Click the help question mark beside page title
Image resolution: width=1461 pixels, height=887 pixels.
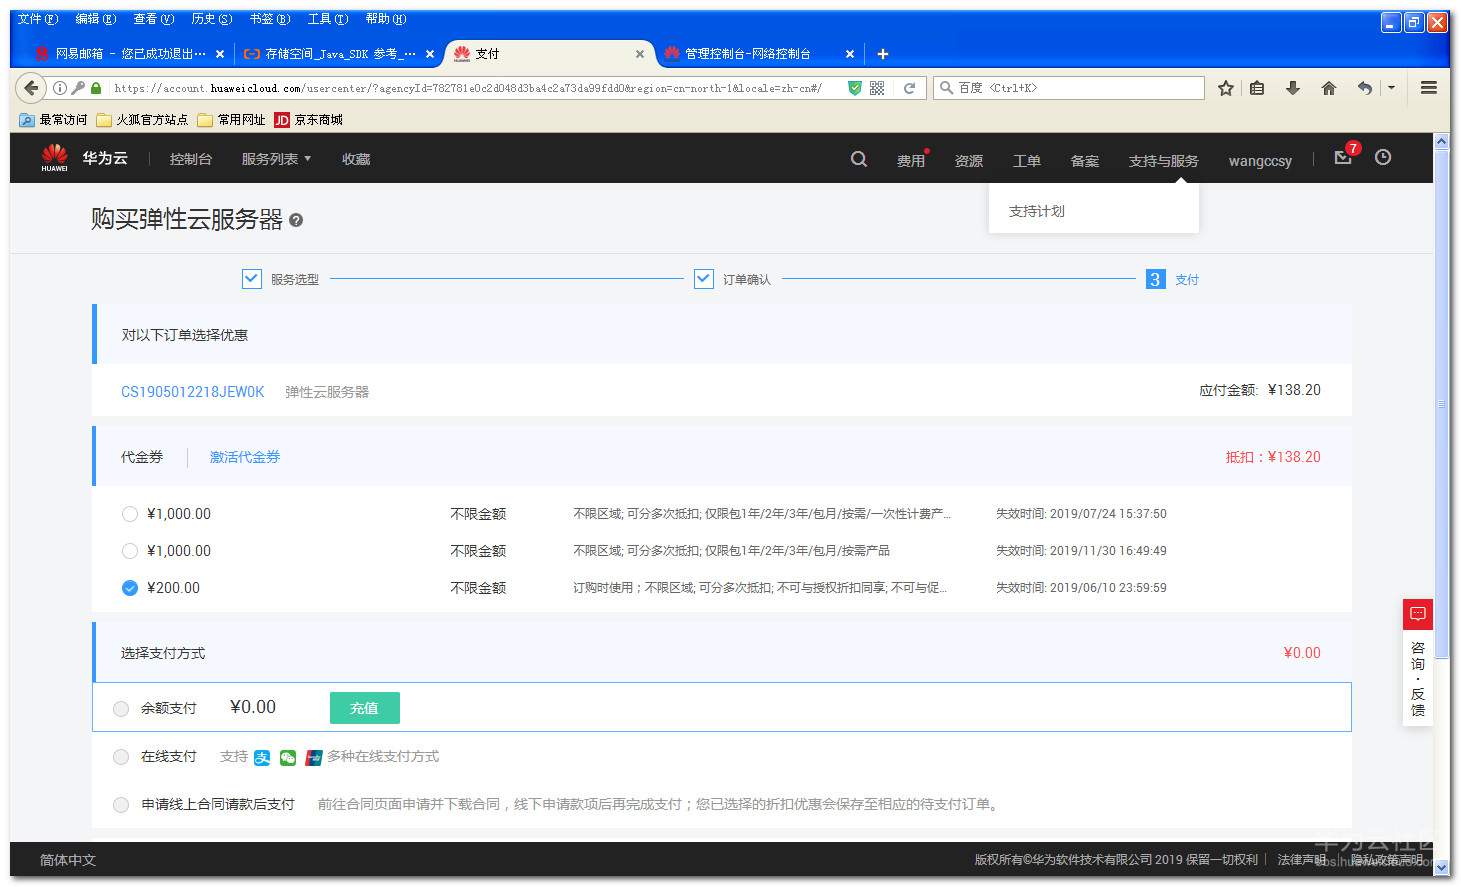pos(296,220)
